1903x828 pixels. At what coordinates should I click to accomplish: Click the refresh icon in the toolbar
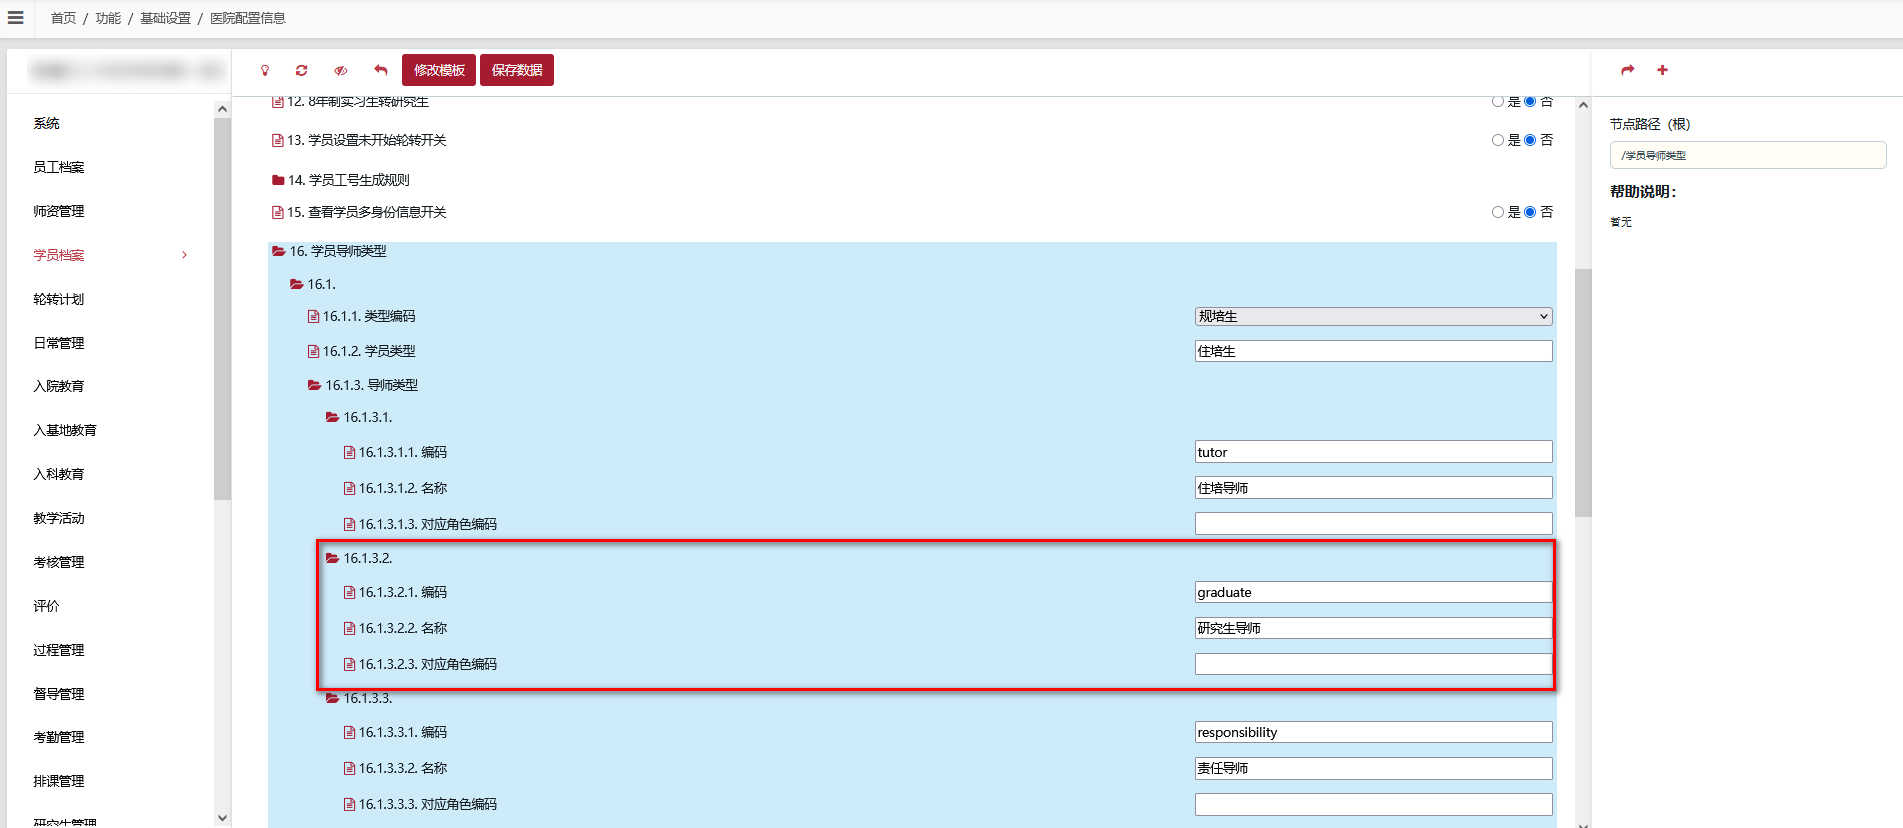pos(301,70)
